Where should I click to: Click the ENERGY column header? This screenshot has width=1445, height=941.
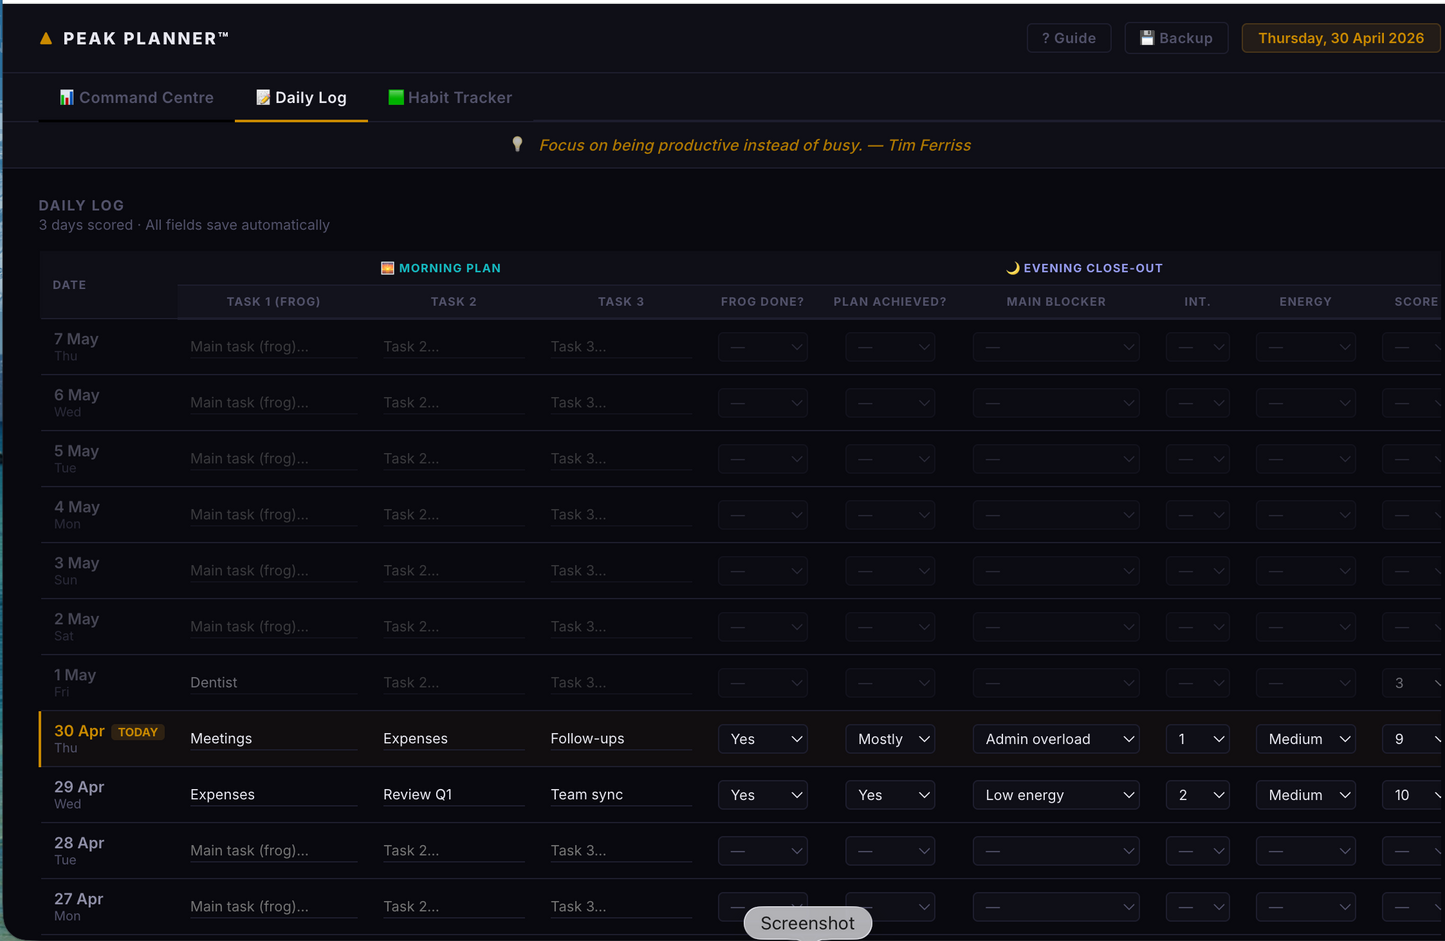[1305, 301]
